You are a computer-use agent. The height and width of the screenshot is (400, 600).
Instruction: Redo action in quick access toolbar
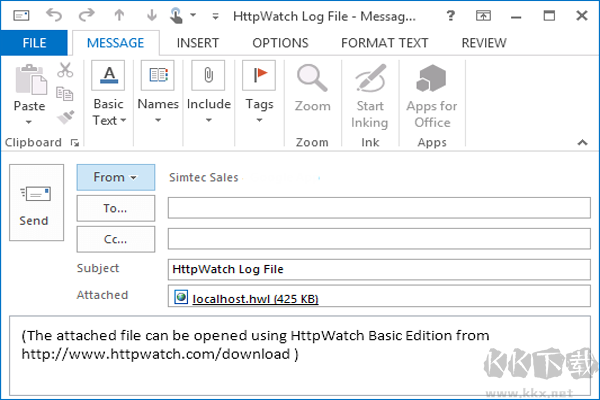coord(86,15)
